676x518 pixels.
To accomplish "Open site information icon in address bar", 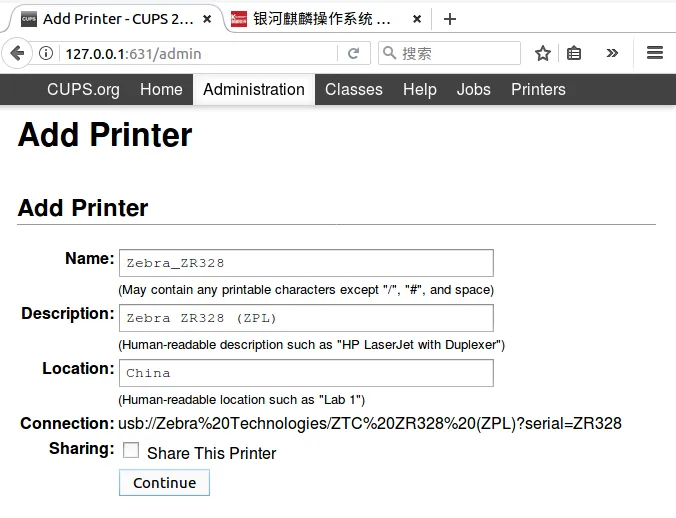I will click(x=47, y=53).
